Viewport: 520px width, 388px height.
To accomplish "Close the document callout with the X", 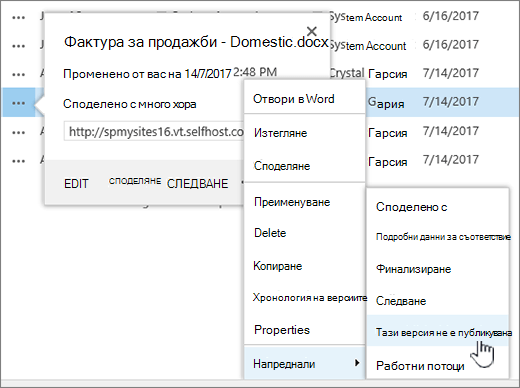I will pyautogui.click(x=312, y=31).
